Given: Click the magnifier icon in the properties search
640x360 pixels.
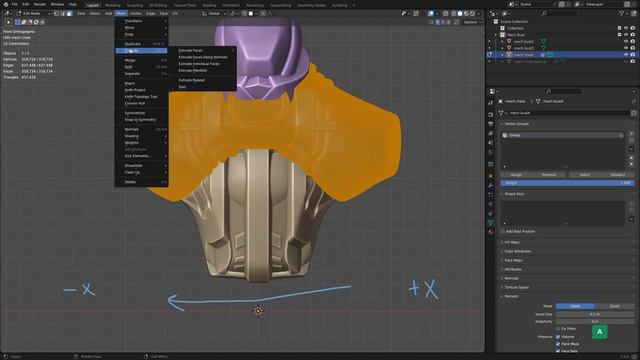Looking at the screenshot, I should coord(548,91).
